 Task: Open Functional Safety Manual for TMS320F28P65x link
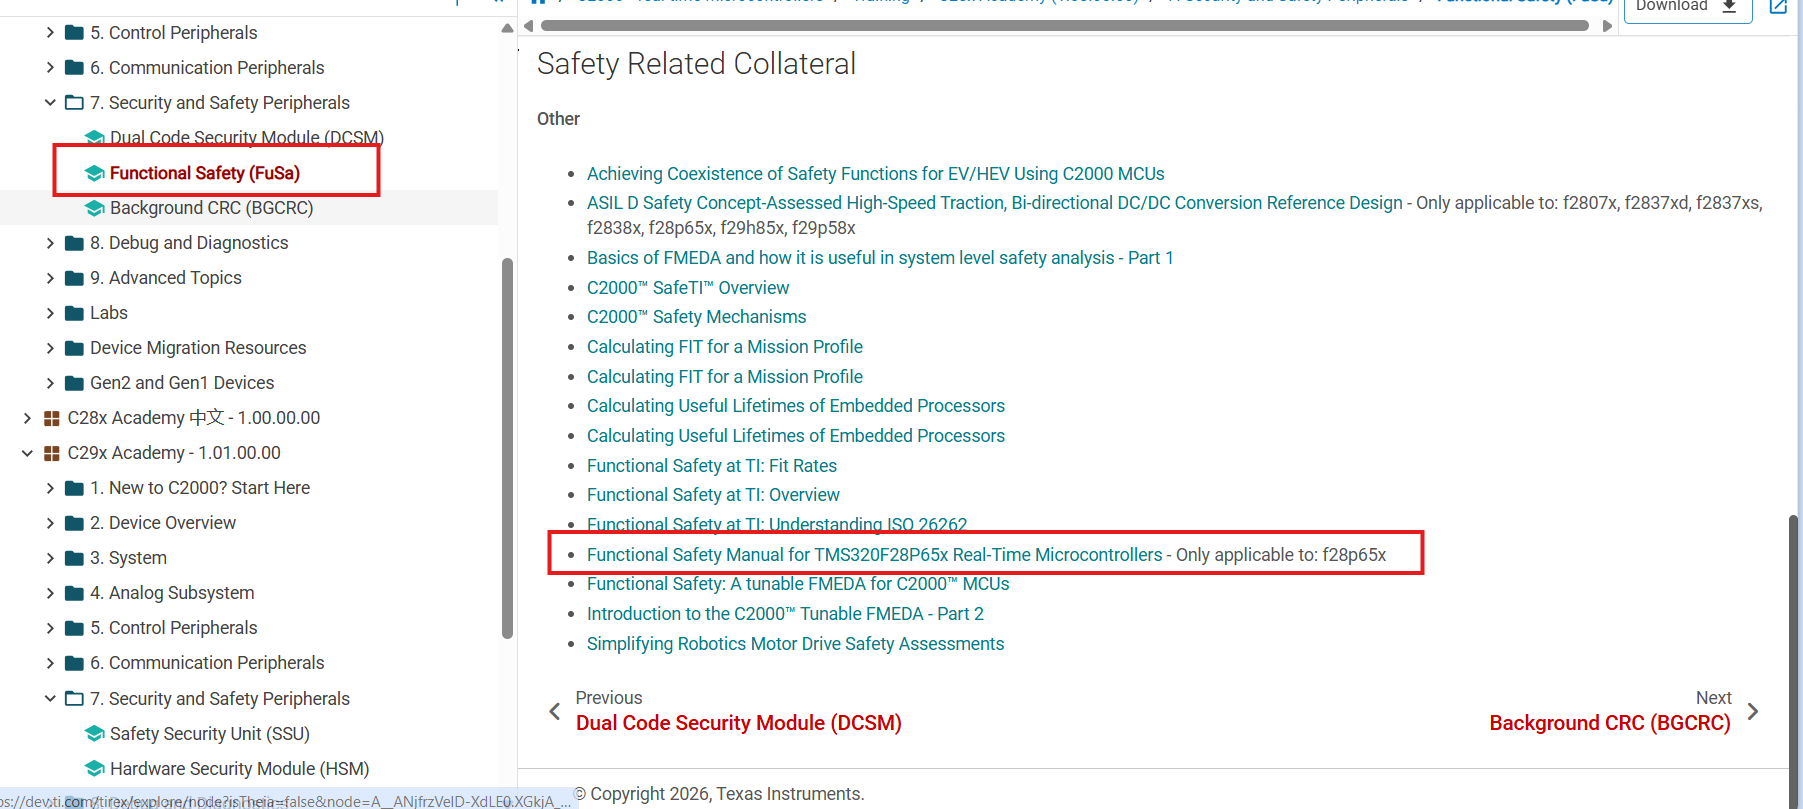click(x=874, y=555)
